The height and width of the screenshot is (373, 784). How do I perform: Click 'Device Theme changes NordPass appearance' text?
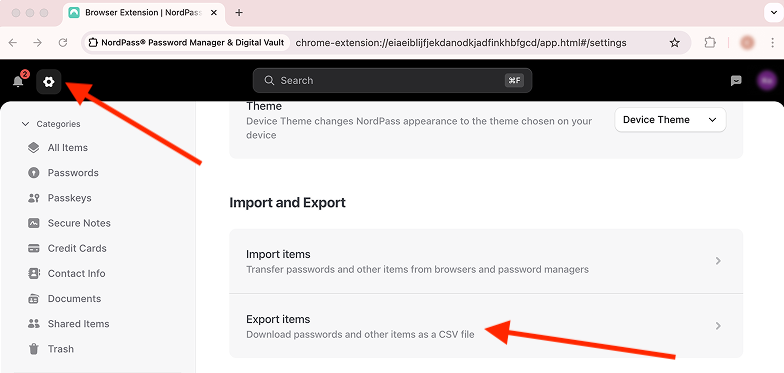click(x=419, y=128)
